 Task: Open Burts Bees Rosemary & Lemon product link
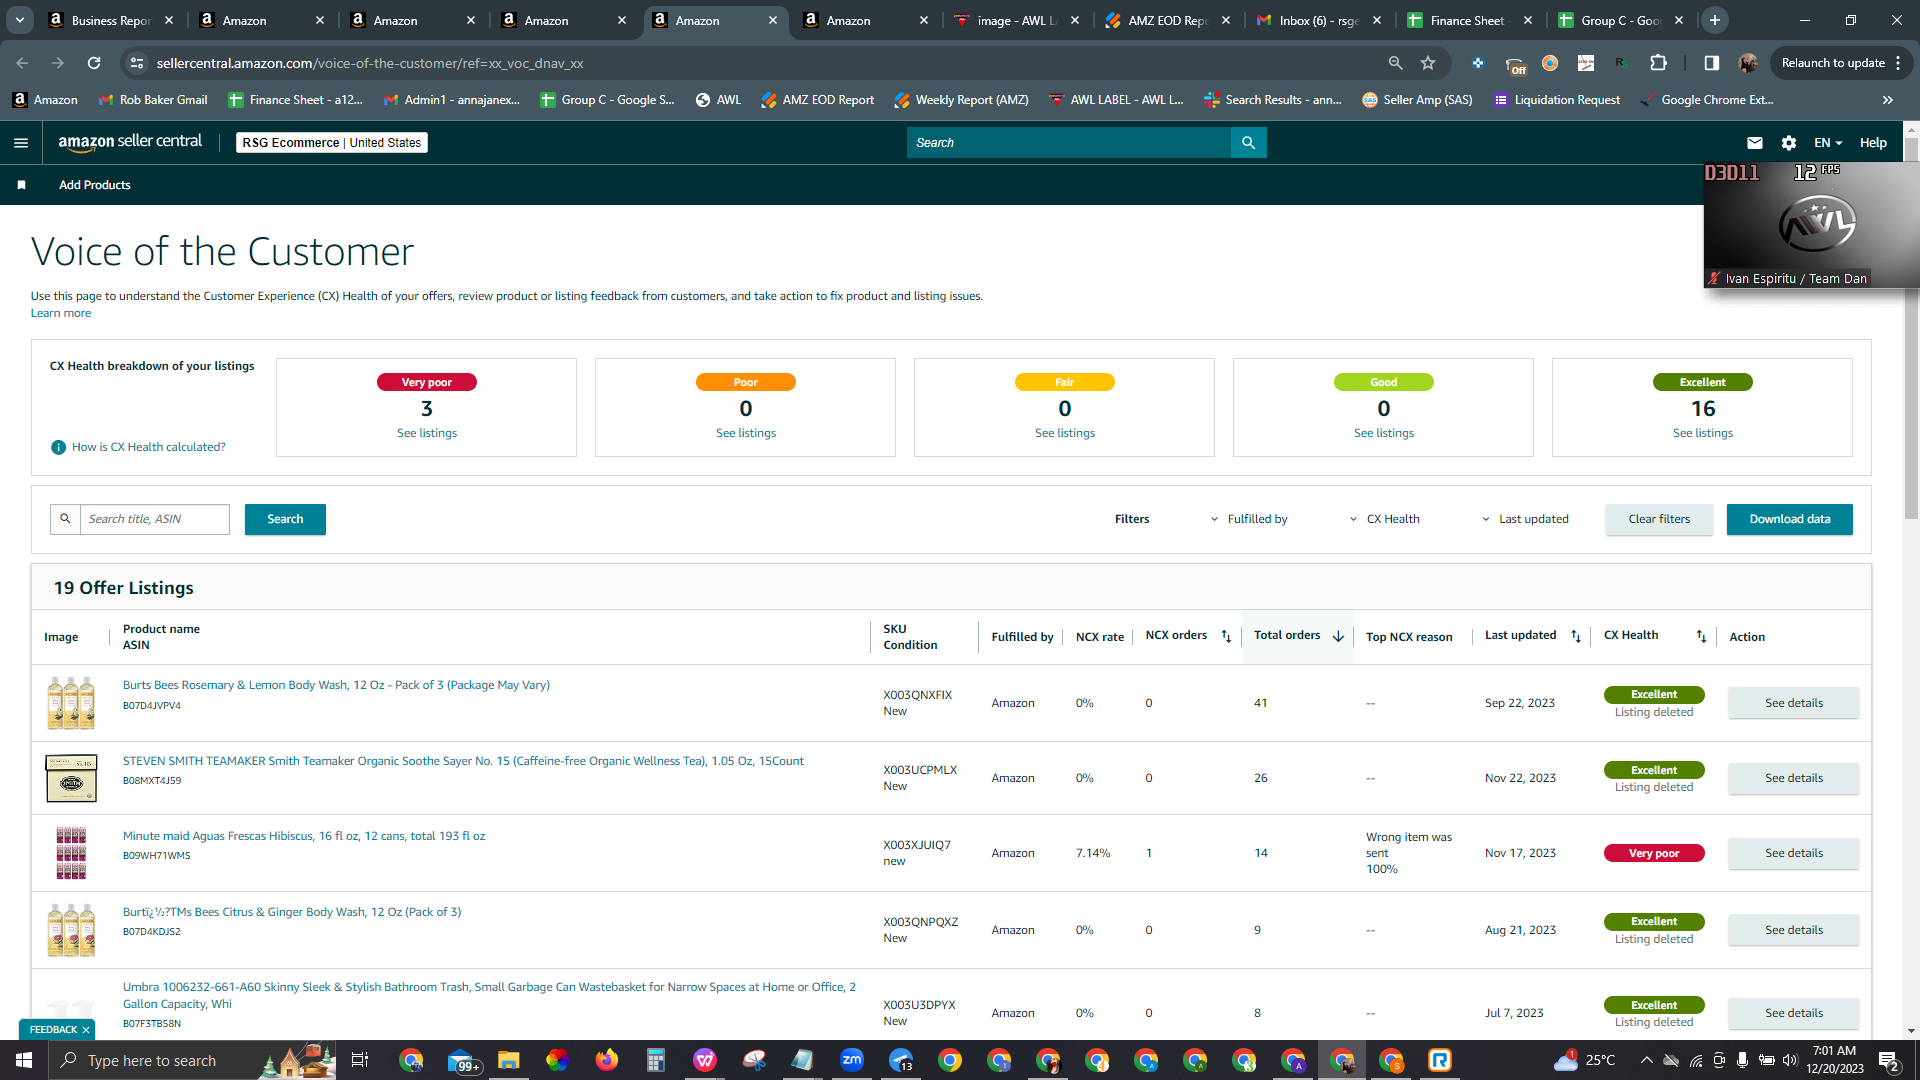[336, 685]
